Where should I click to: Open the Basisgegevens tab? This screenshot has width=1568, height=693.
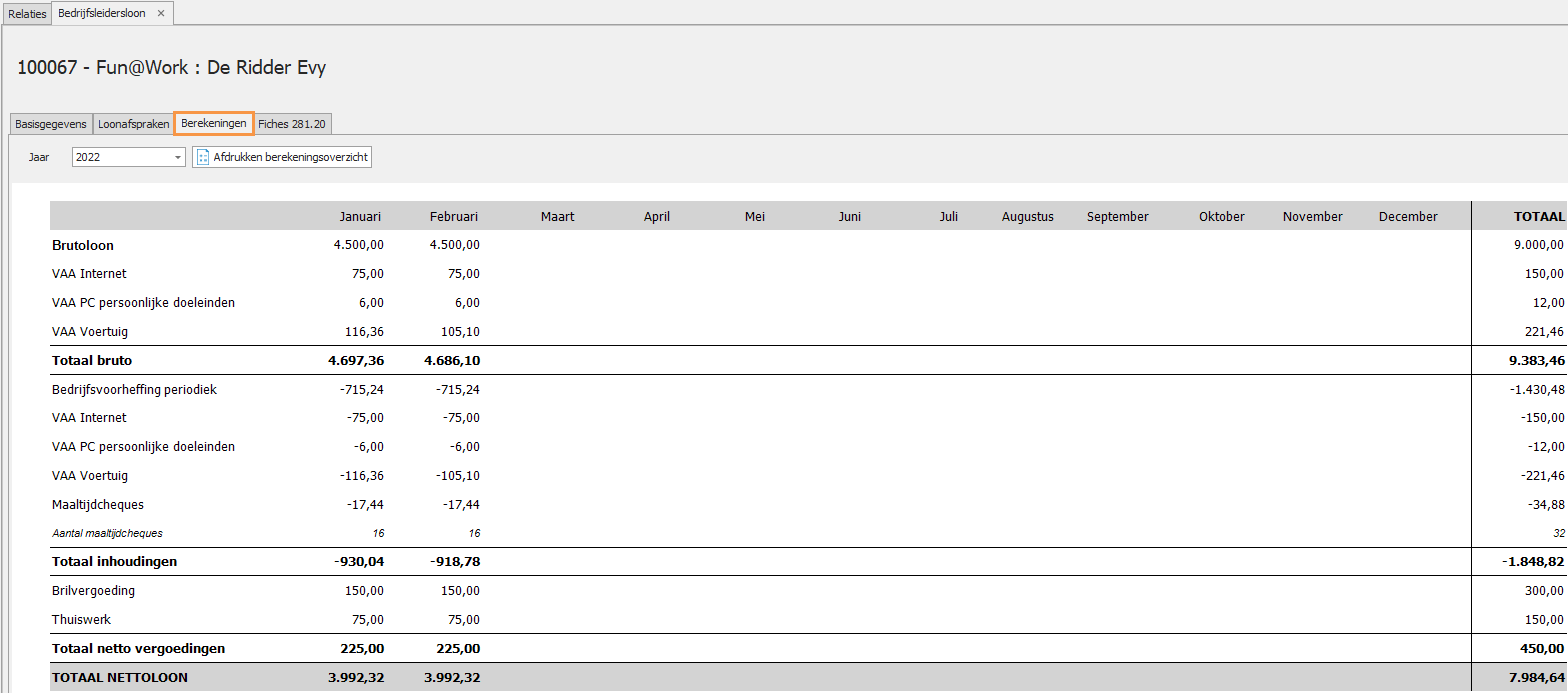(50, 124)
